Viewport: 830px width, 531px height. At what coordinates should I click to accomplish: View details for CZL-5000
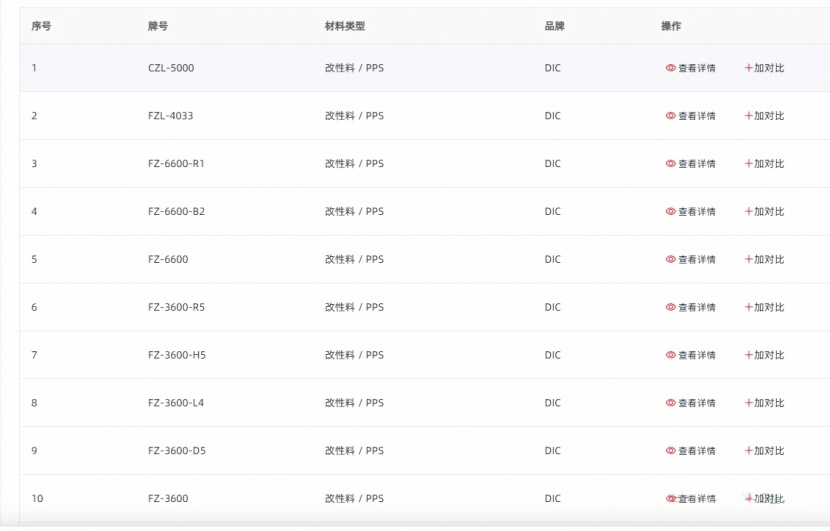point(690,68)
